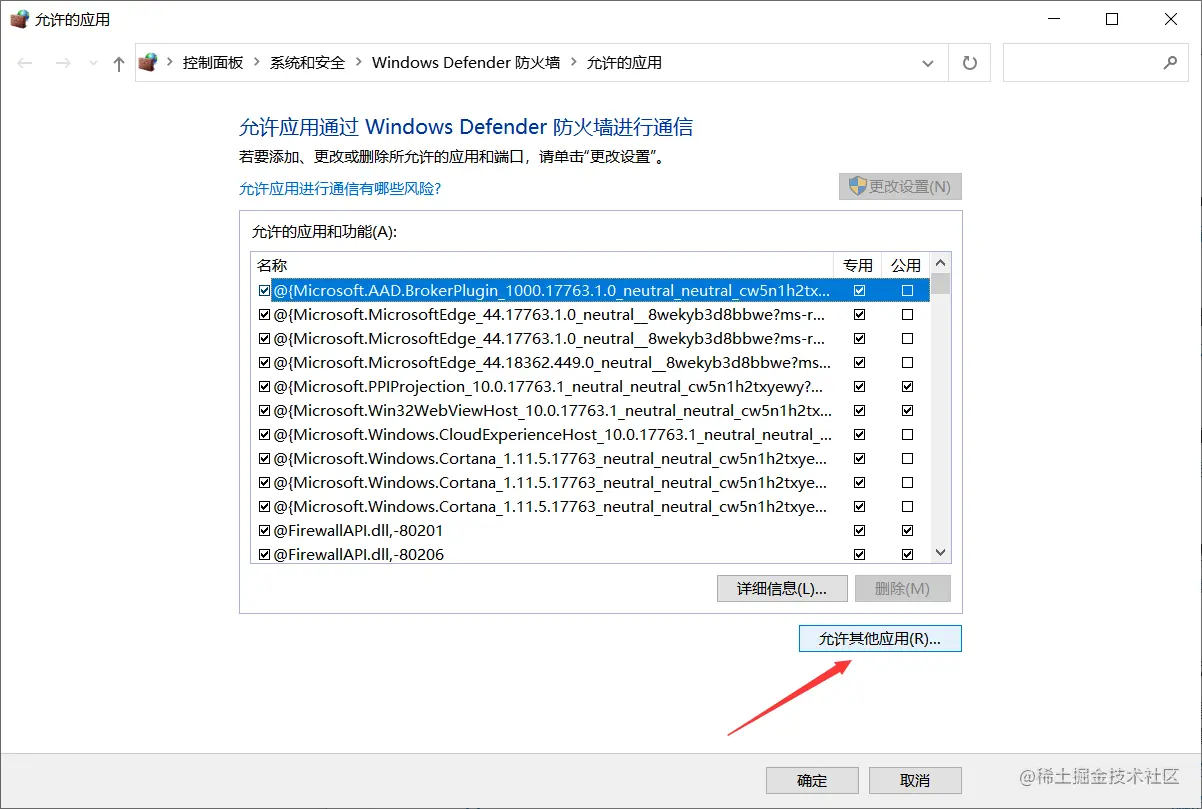Viewport: 1202px width, 809px height.
Task: Expand chevron after 控制面板 breadcrumb
Action: tap(256, 63)
